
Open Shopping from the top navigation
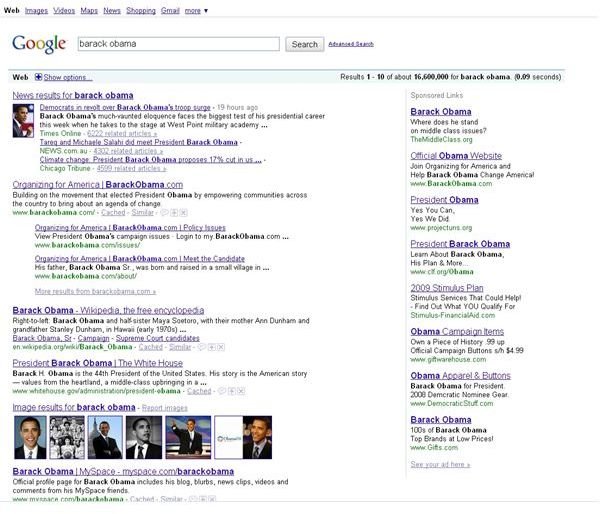[141, 11]
